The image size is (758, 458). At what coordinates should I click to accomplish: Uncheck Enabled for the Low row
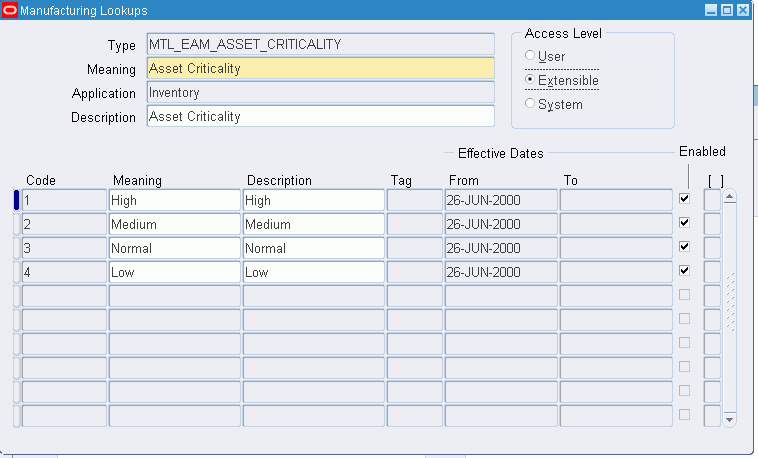(x=684, y=271)
